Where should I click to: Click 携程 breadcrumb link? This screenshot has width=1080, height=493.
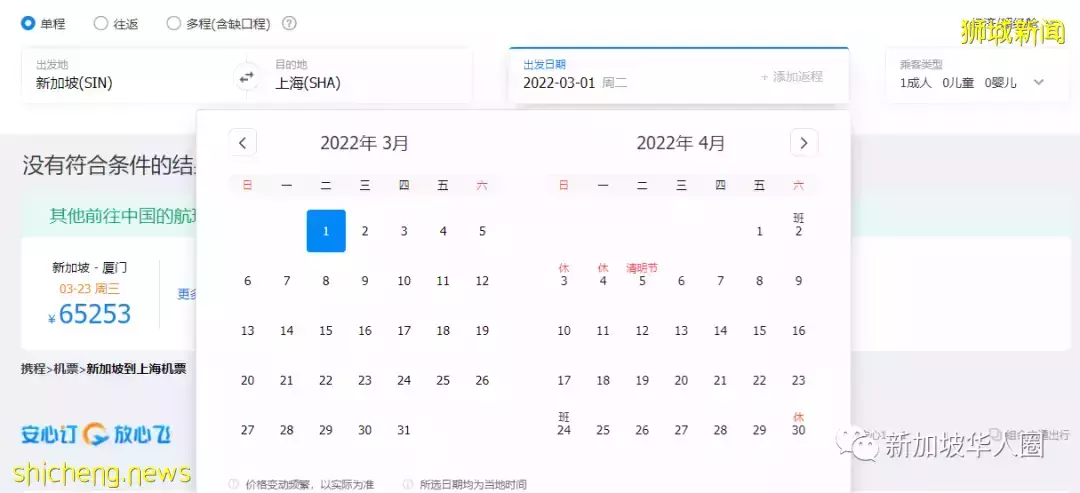tap(34, 368)
